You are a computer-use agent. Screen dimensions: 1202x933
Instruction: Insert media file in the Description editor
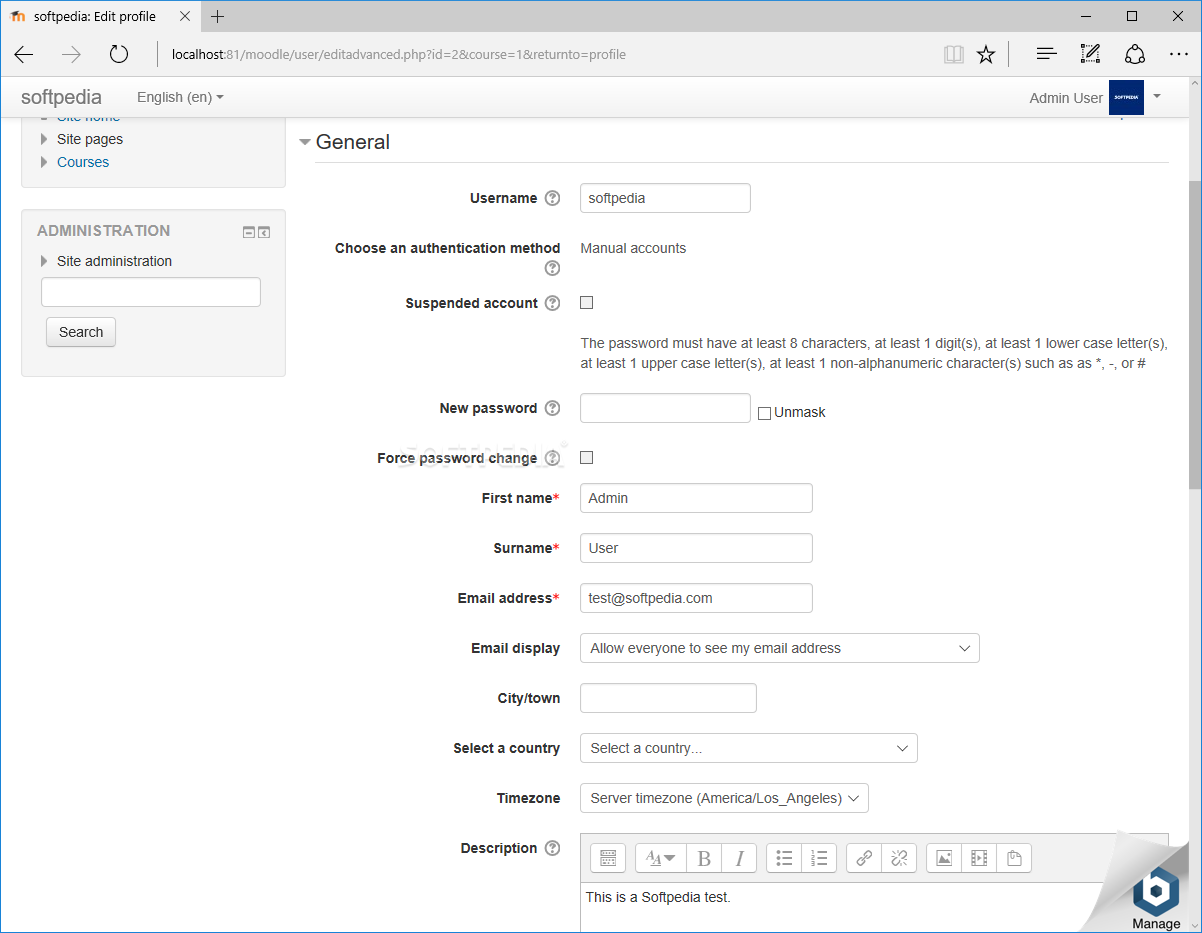tap(979, 858)
